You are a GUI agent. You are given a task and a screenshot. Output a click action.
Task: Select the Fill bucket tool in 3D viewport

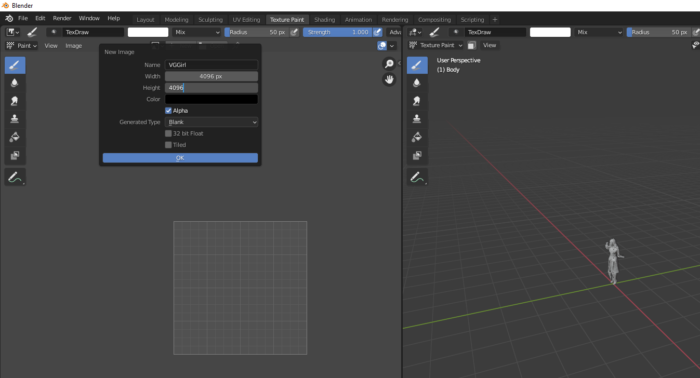coord(417,137)
